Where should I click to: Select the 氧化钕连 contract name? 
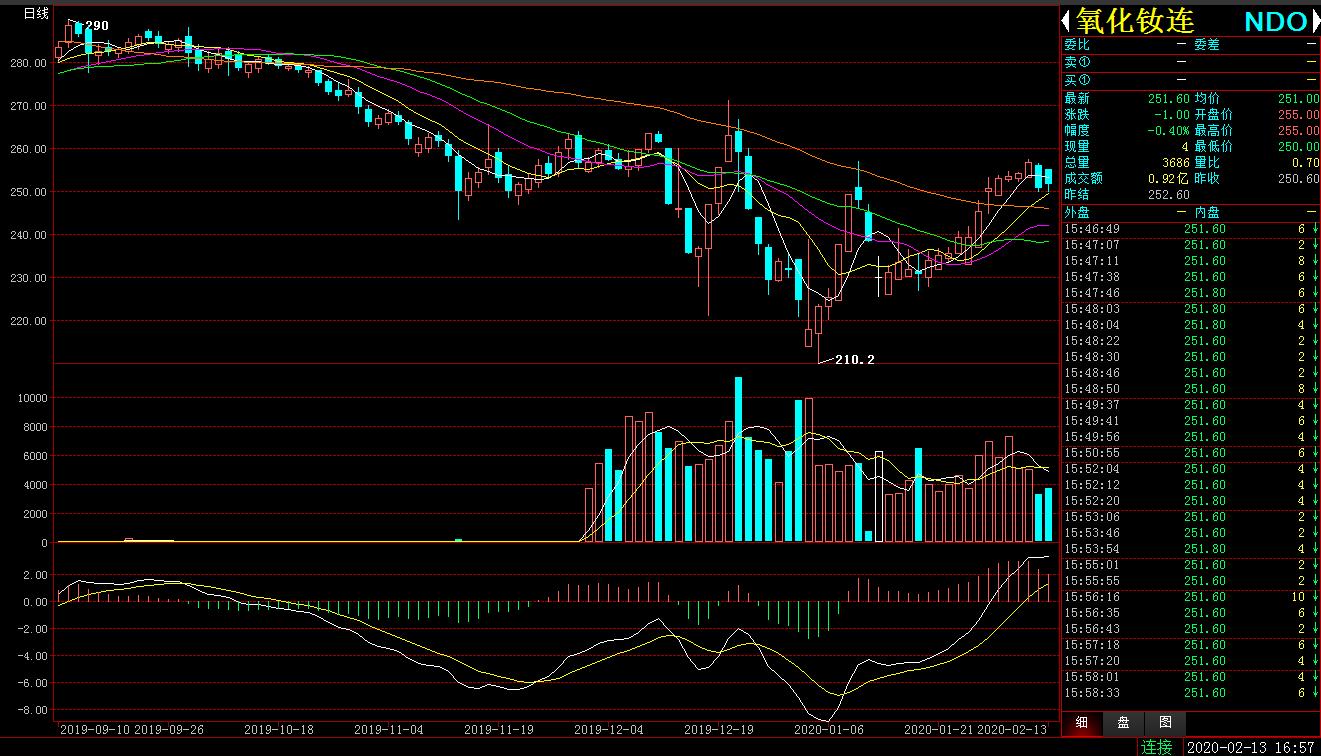point(1135,21)
